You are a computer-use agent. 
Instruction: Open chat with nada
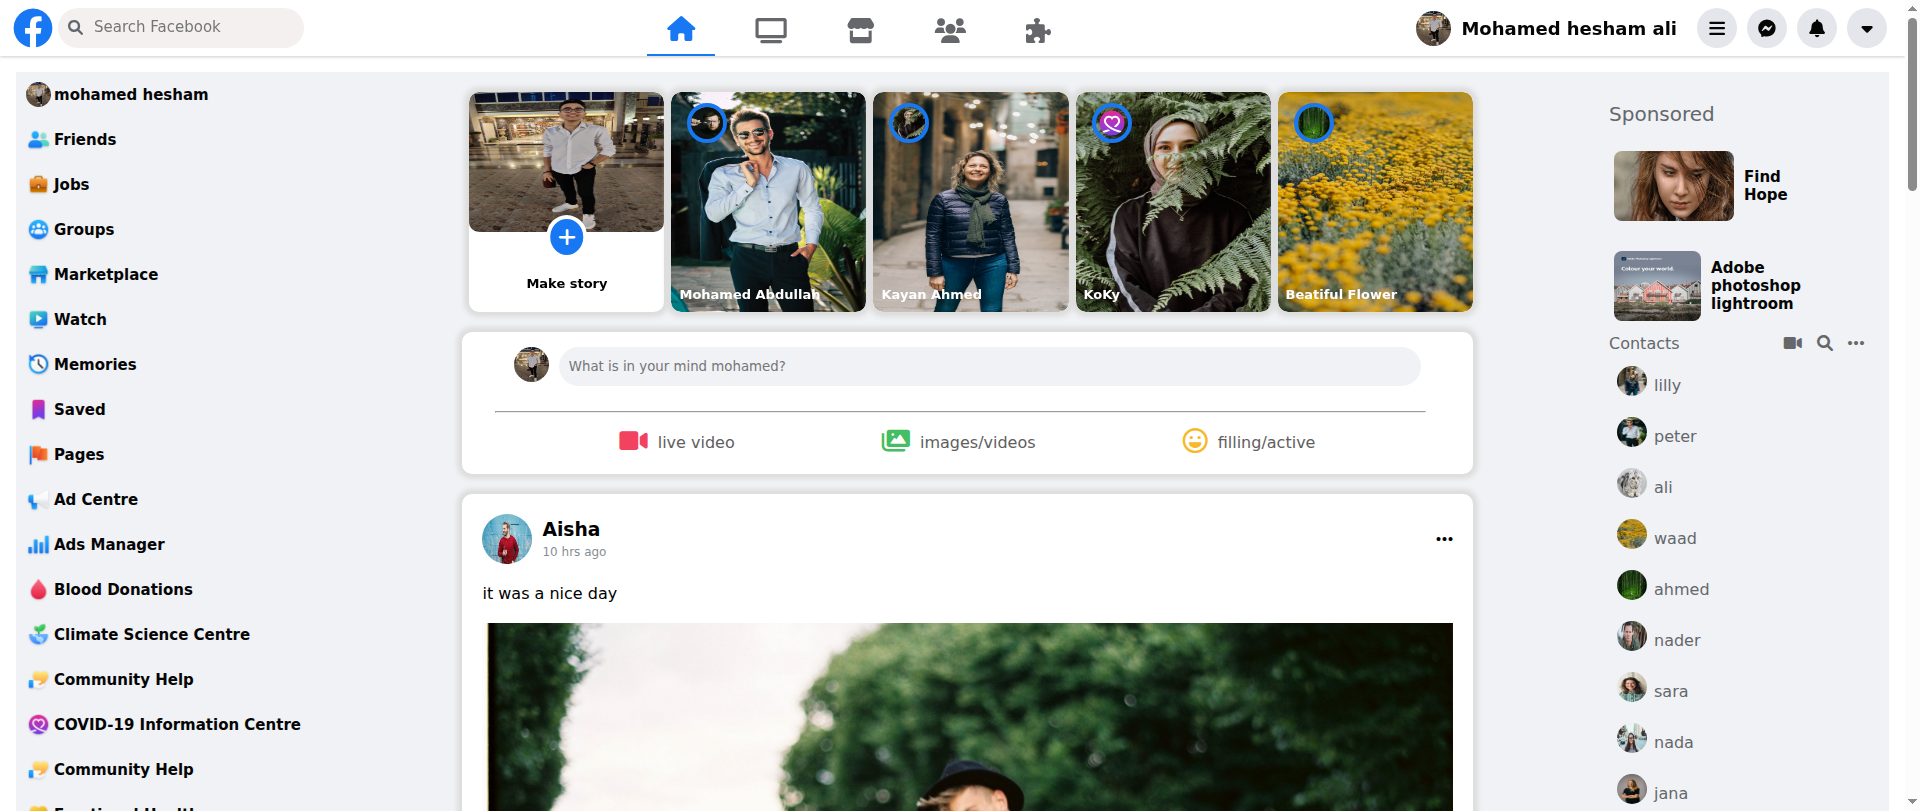coord(1655,741)
